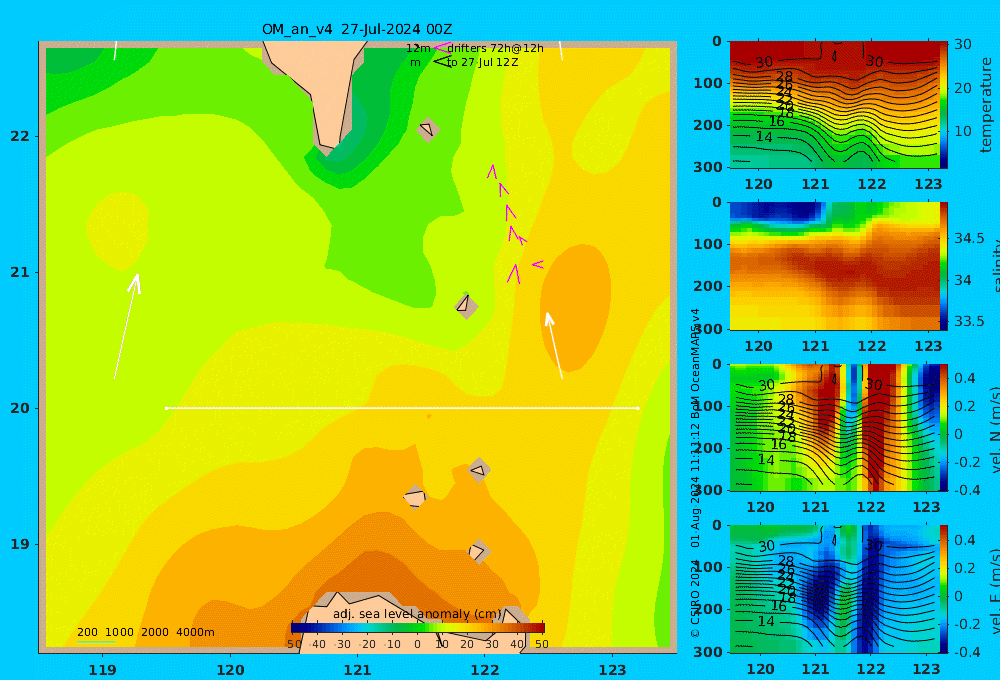Click the 'adj. sea level anomaly (cm)' label
Viewport: 1000px width, 680px height.
[417, 614]
